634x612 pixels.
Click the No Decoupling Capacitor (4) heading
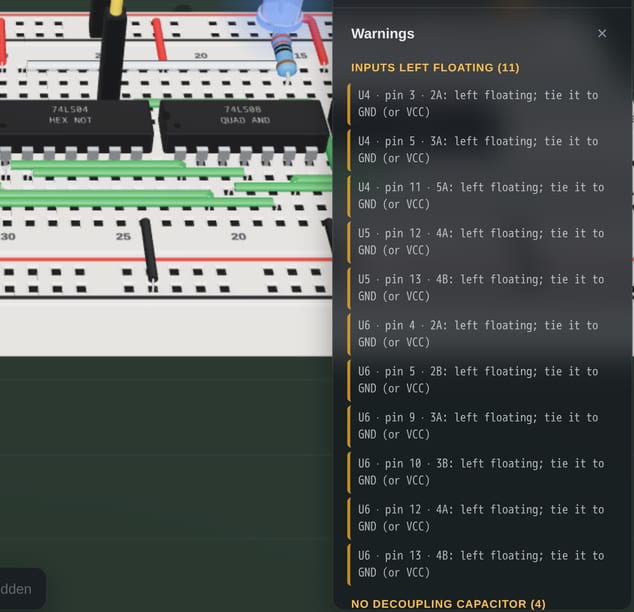pyautogui.click(x=448, y=604)
